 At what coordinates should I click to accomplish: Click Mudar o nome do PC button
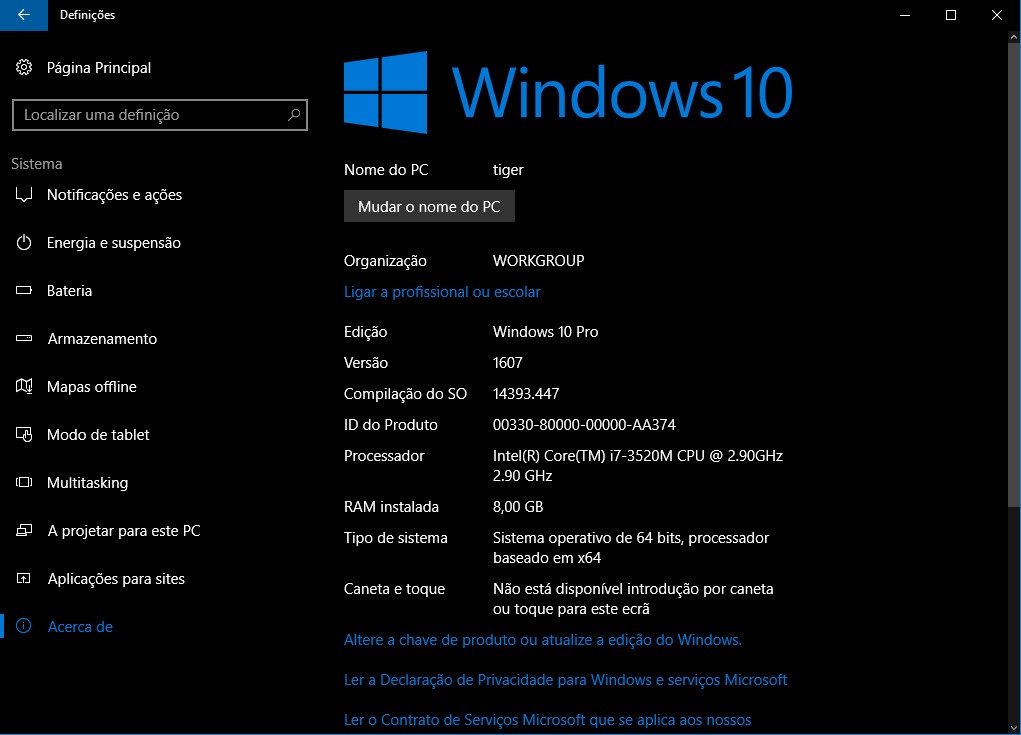click(x=429, y=206)
